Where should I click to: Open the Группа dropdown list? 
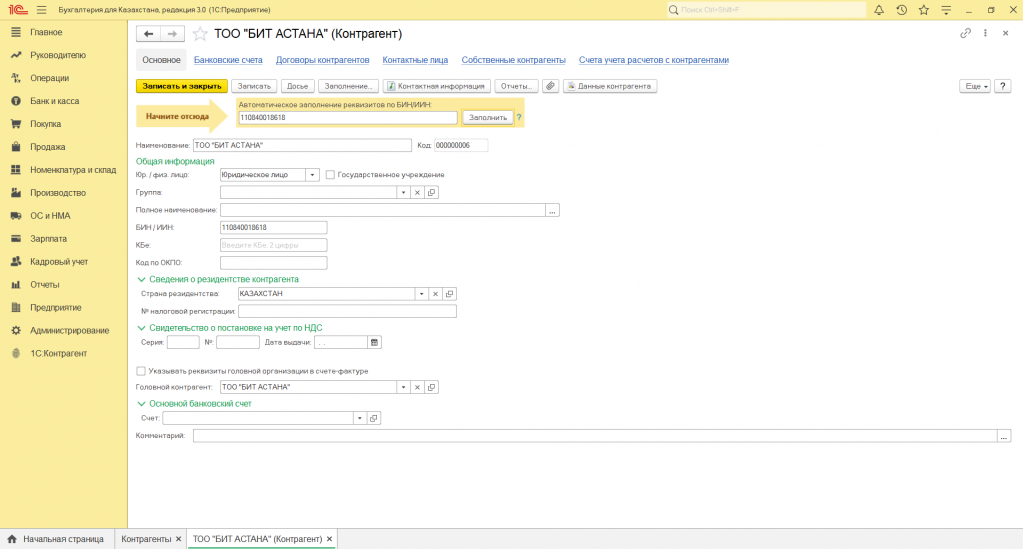(403, 193)
